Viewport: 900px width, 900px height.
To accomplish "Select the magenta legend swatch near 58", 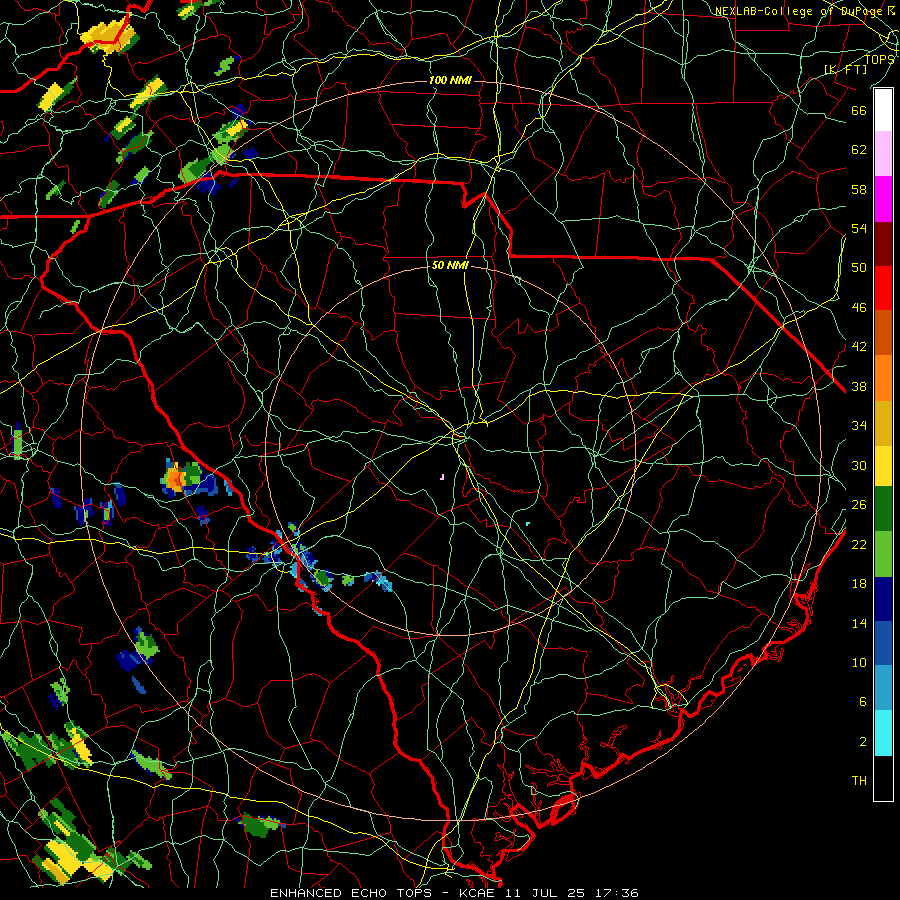I will click(883, 199).
